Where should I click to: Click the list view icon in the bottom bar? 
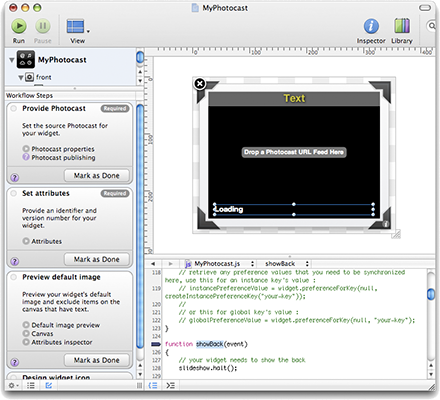31,385
